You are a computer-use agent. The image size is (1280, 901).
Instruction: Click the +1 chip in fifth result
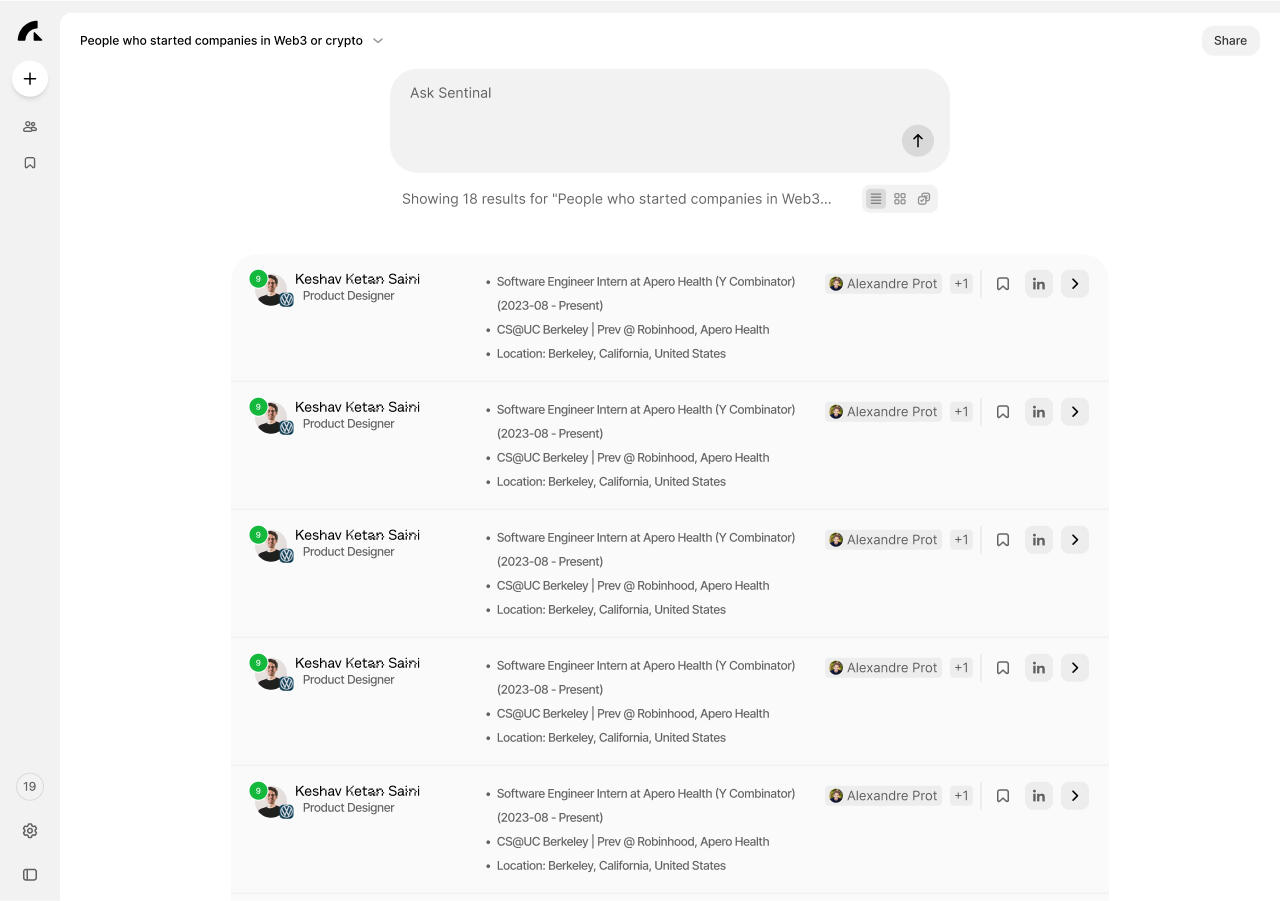point(961,796)
